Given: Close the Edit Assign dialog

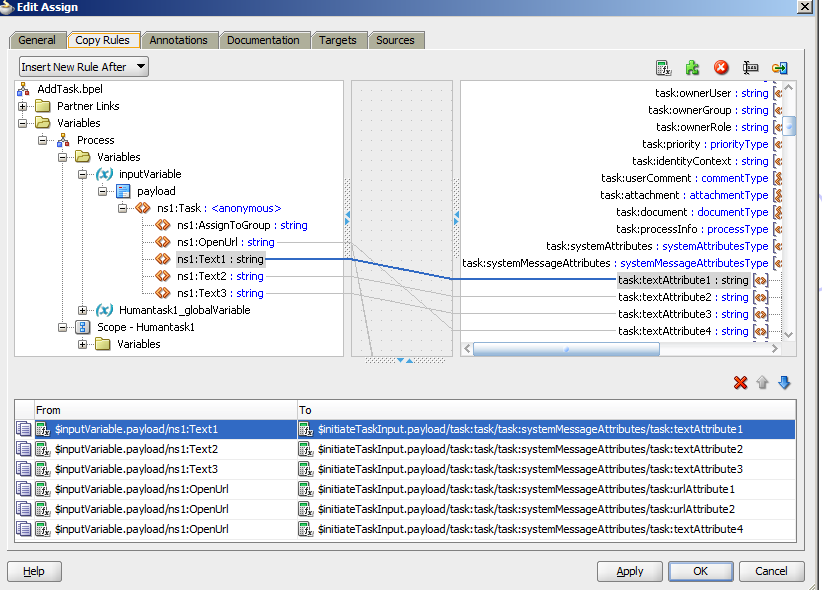Looking at the screenshot, I should (x=805, y=7).
